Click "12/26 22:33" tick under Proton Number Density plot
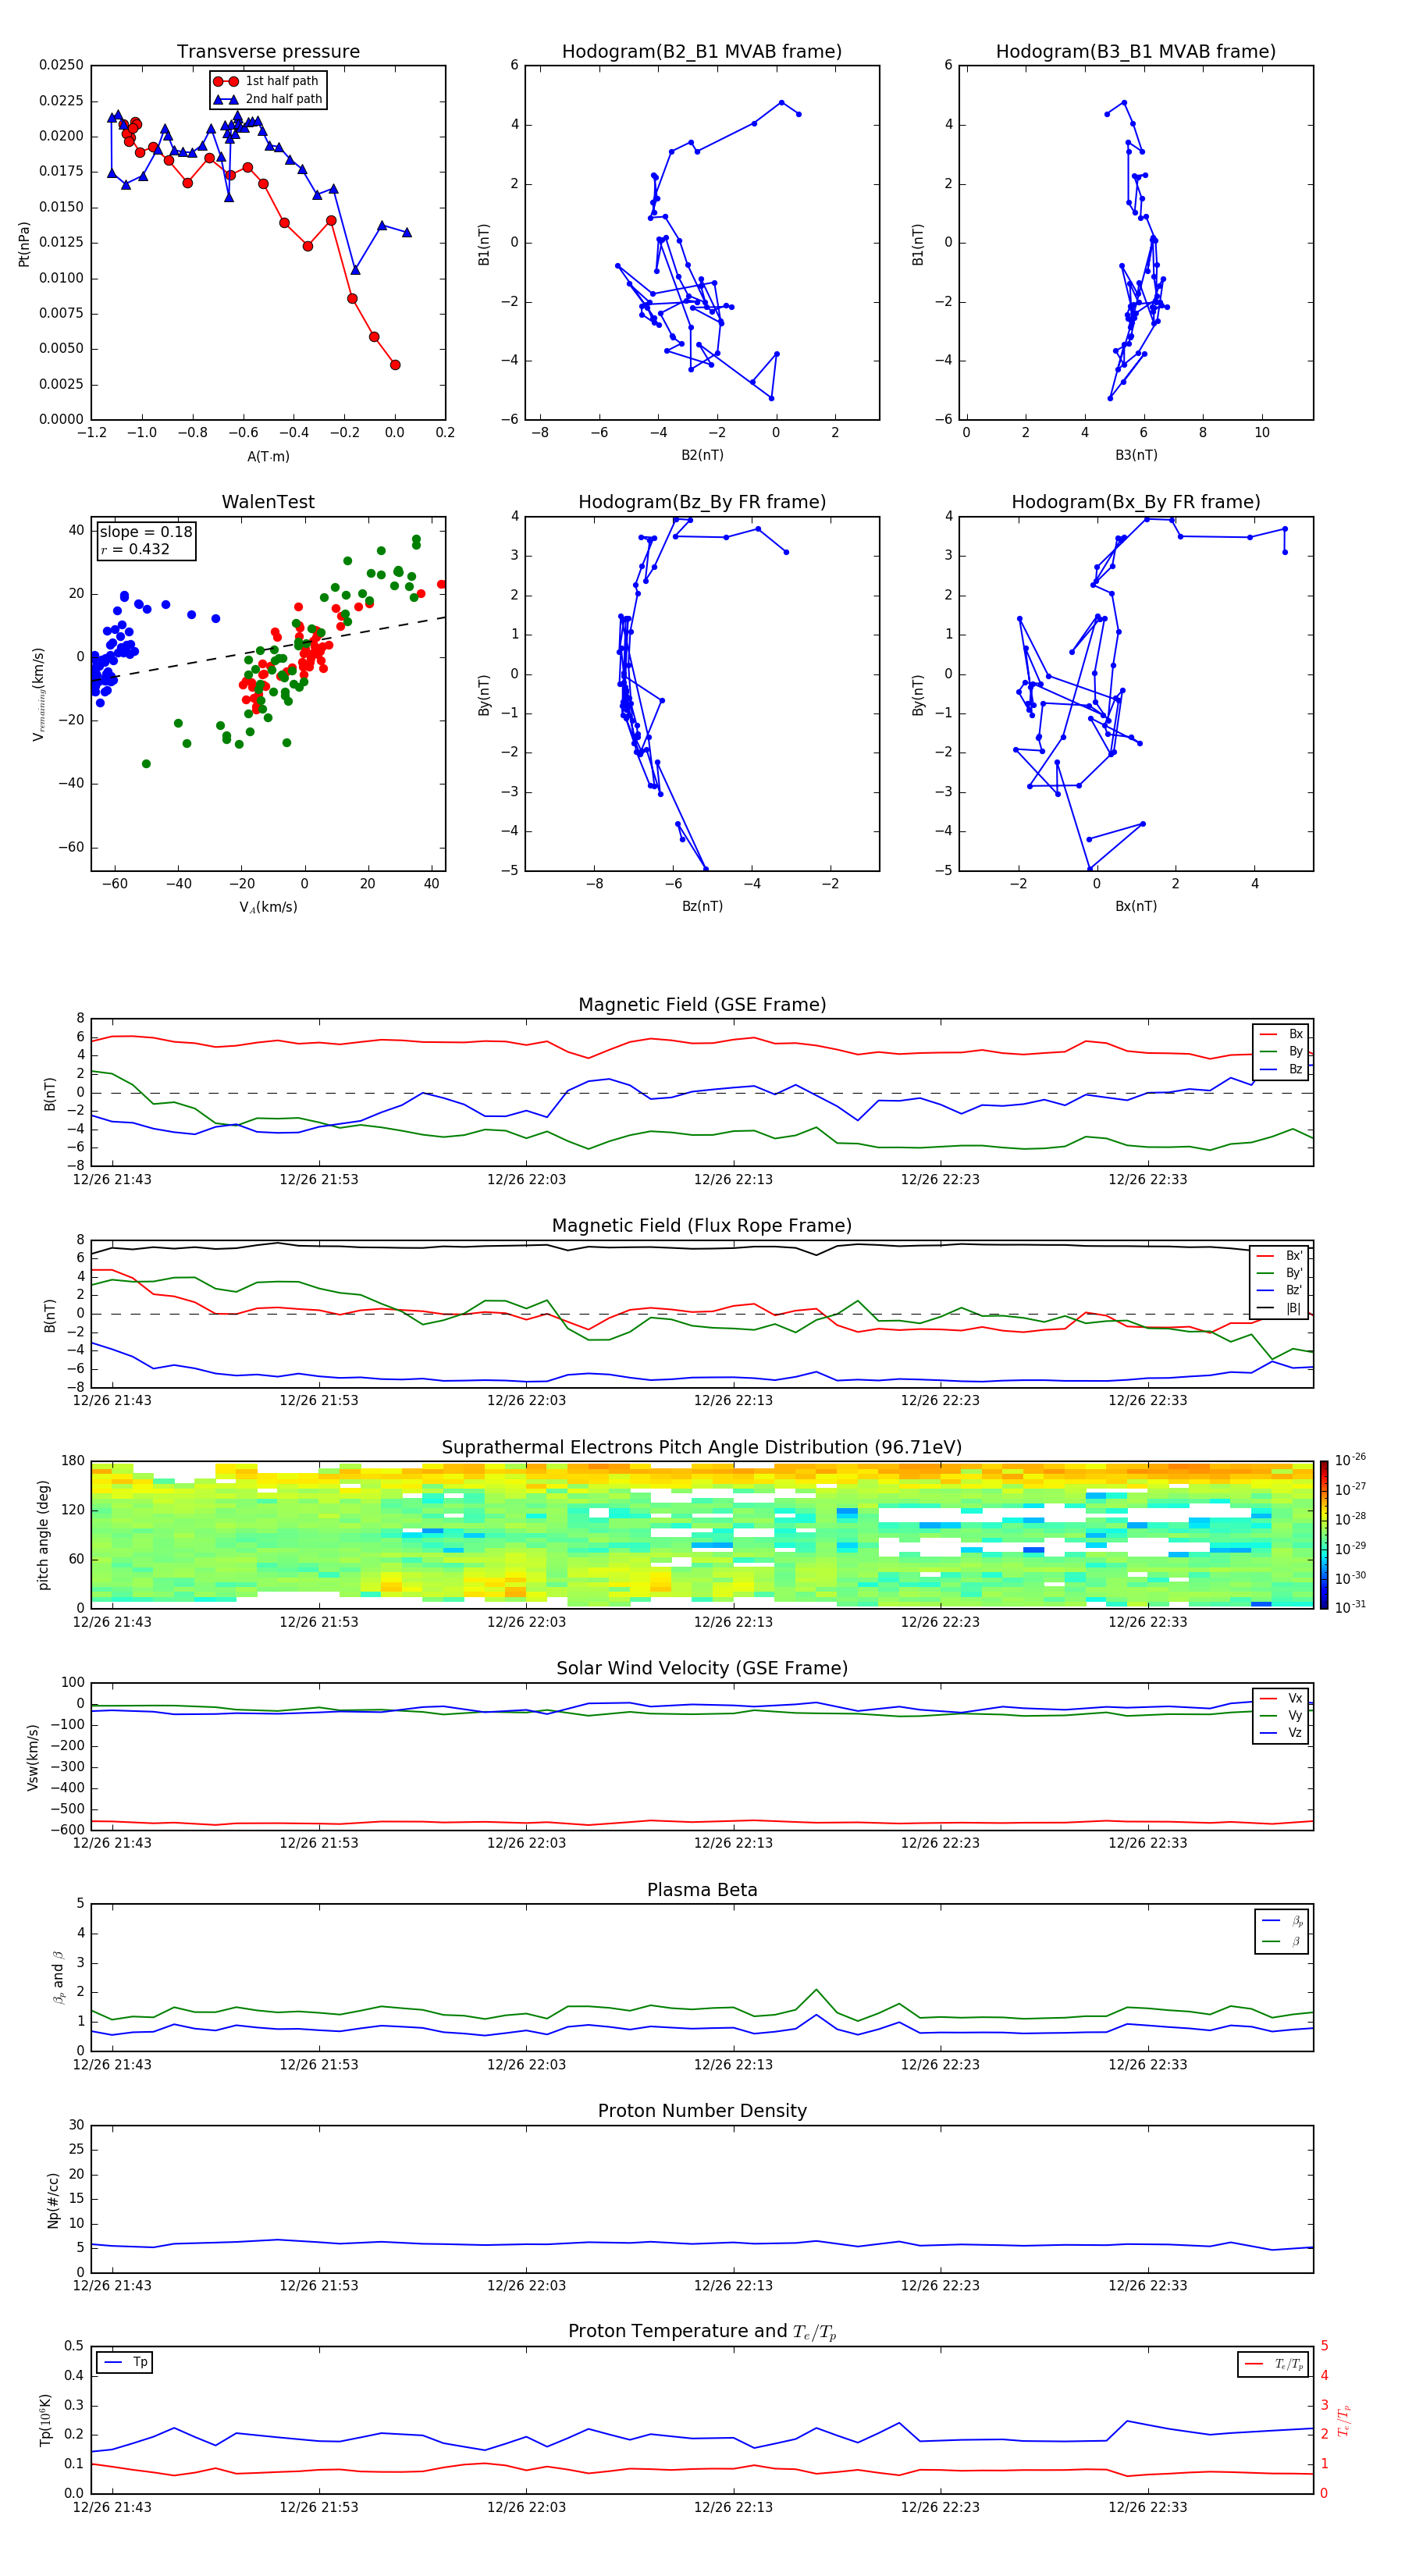Viewport: 1405px width, 2576px height. (x=1147, y=2286)
